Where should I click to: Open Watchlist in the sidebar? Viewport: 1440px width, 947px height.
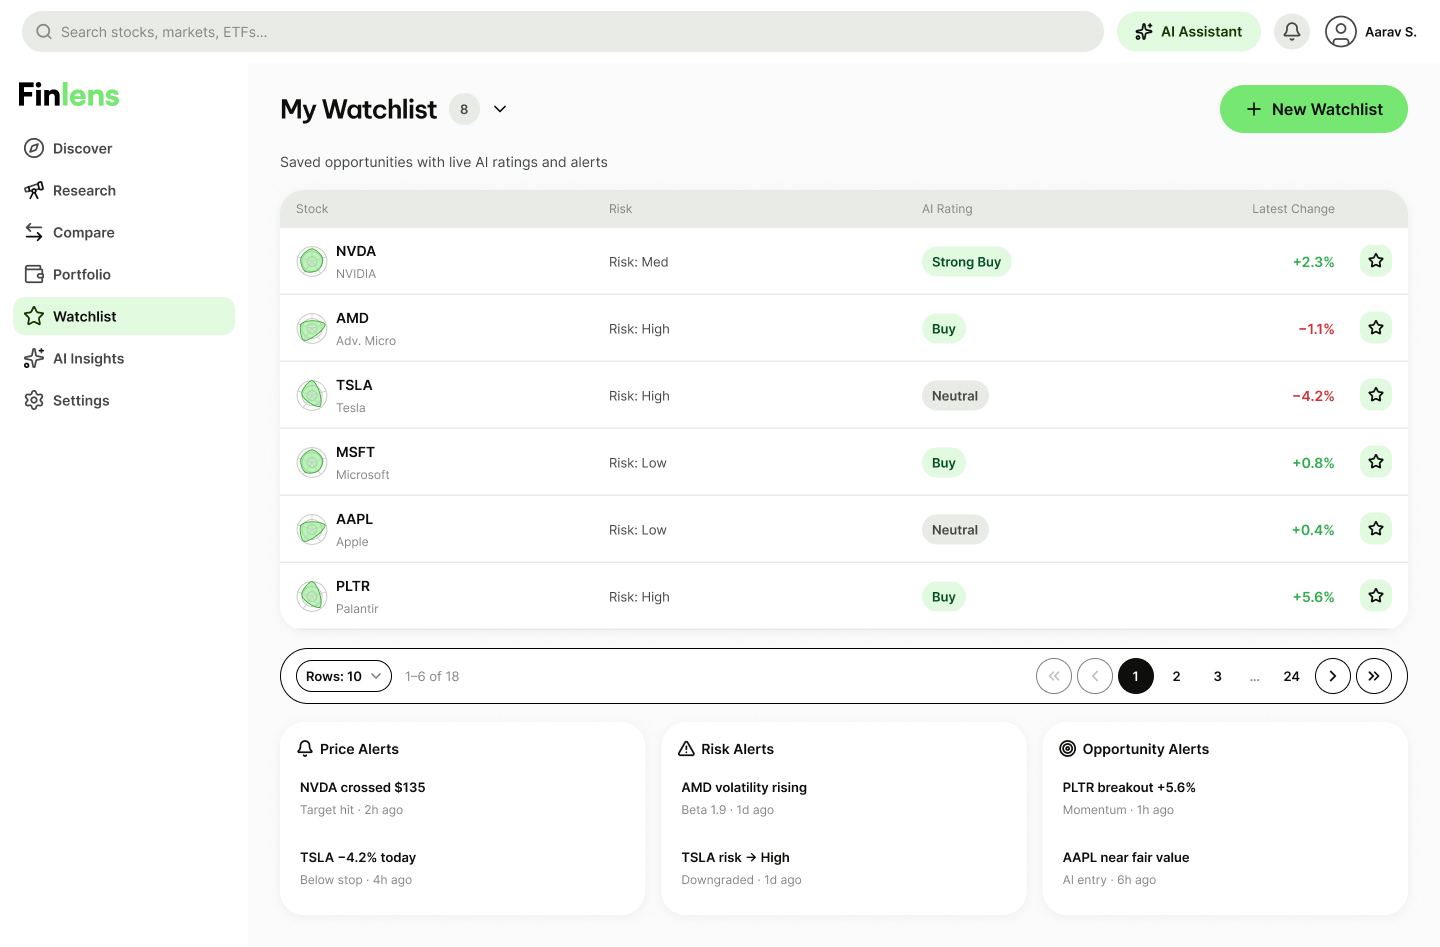[x=124, y=316]
